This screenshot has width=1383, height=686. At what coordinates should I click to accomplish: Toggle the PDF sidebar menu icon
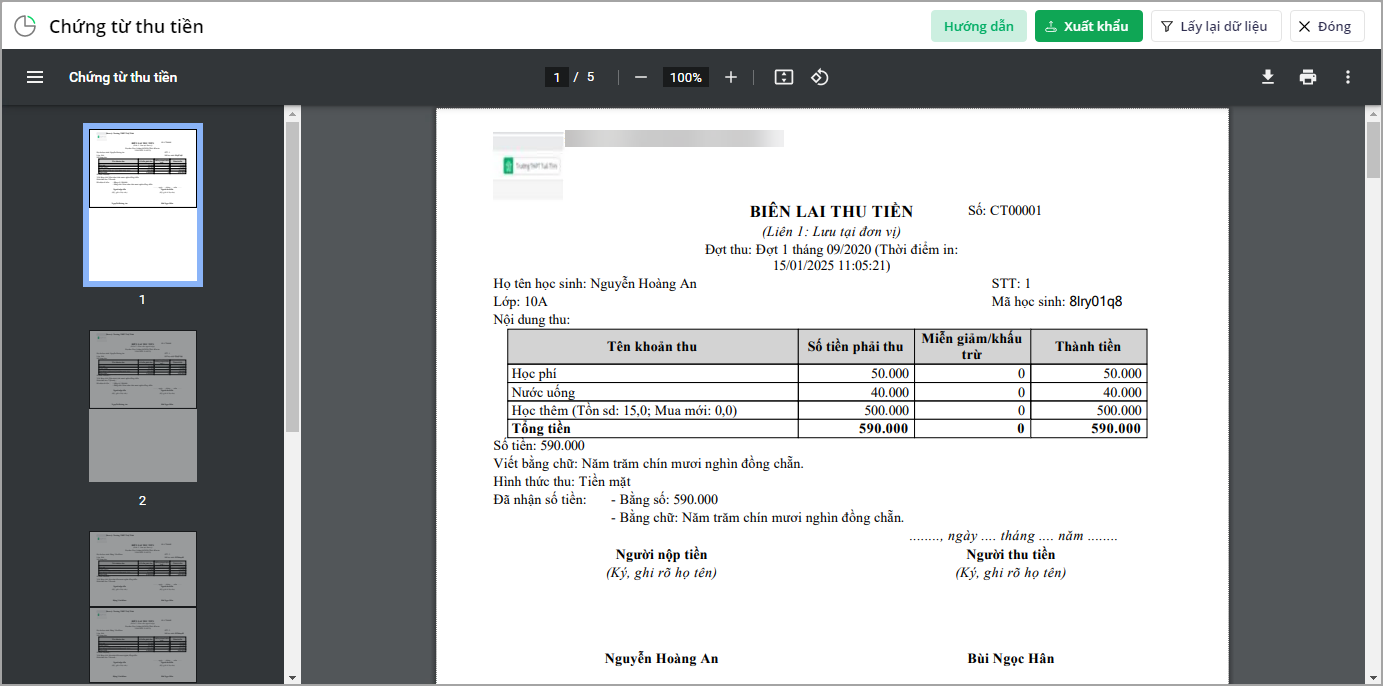pos(35,77)
